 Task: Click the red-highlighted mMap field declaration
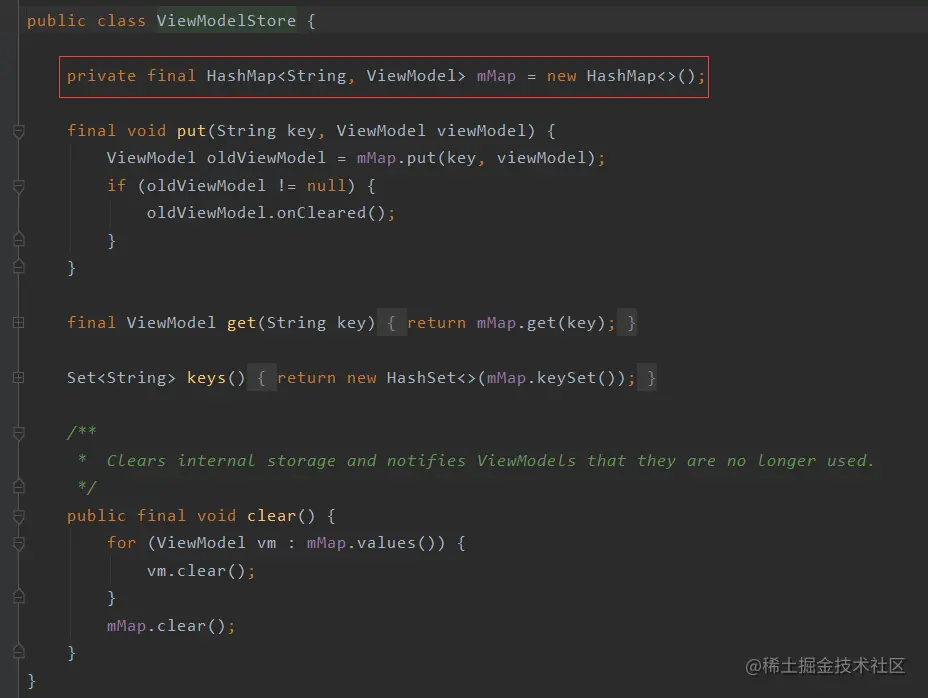tap(384, 75)
